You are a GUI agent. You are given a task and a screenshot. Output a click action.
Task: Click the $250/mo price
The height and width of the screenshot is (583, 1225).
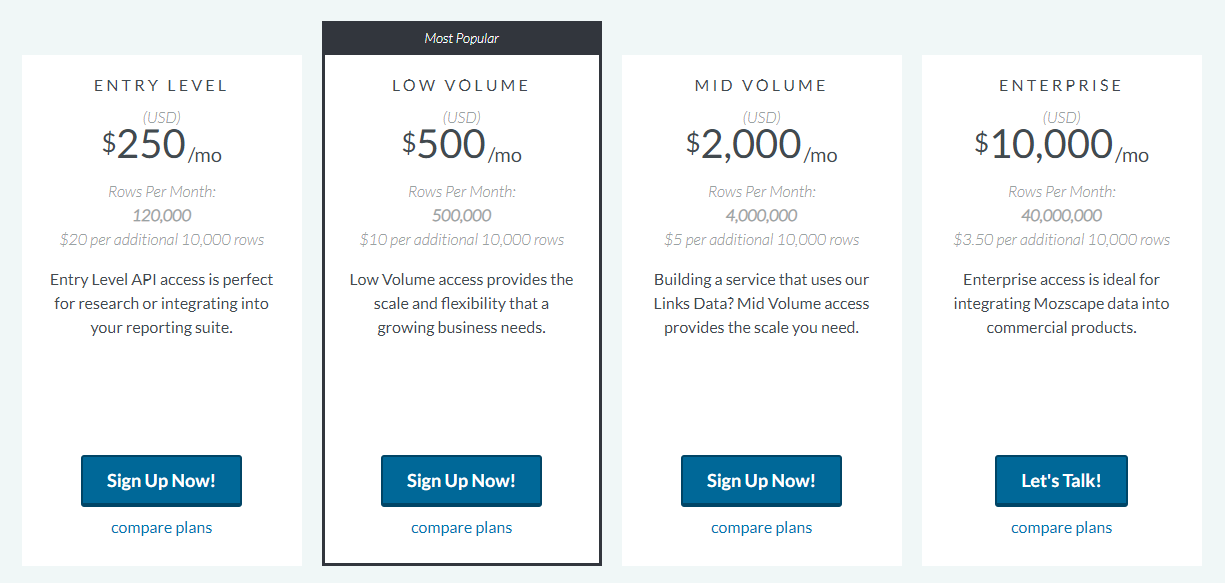[161, 146]
